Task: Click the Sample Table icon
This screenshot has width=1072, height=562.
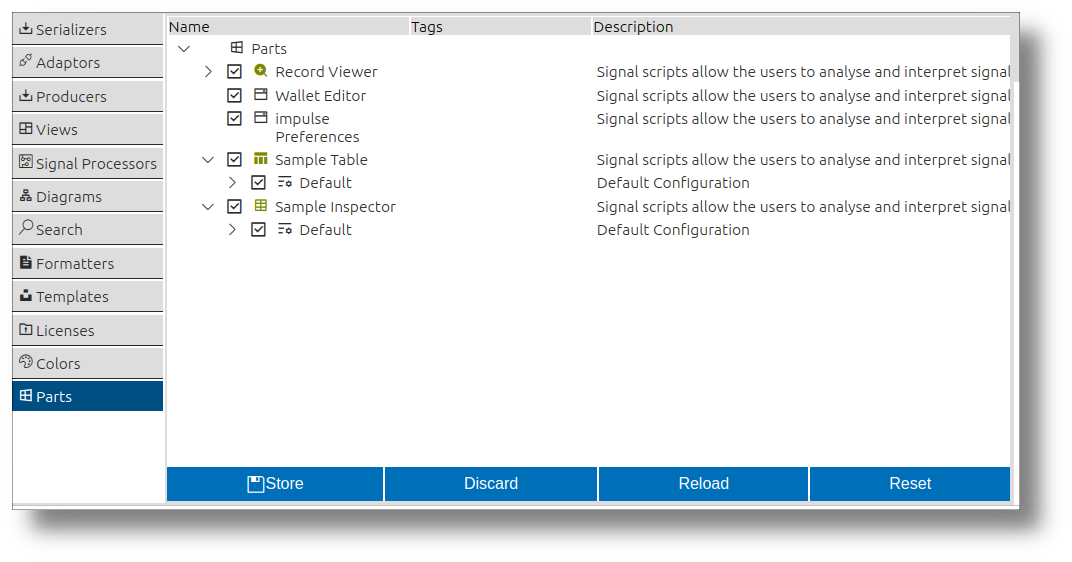Action: point(260,159)
